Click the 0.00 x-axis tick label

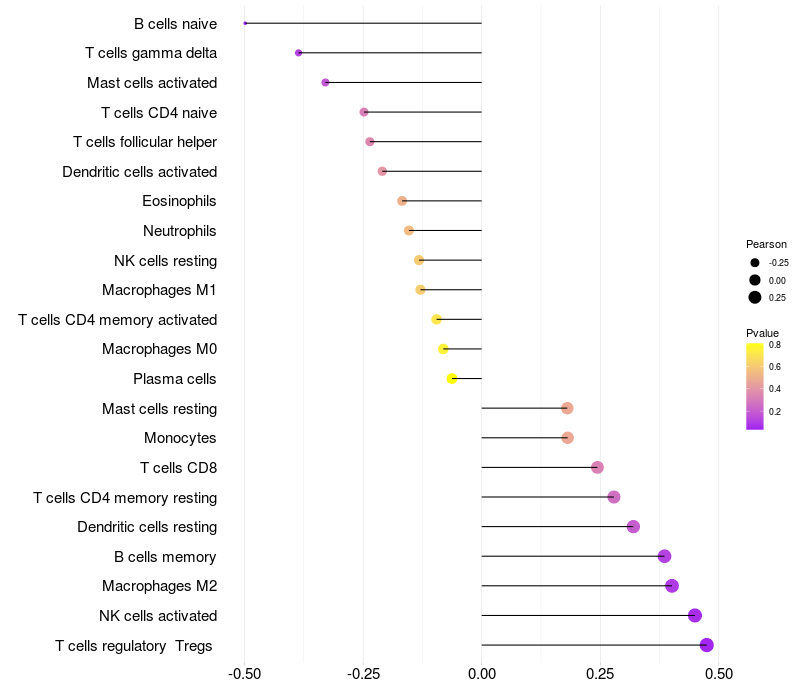[x=482, y=674]
